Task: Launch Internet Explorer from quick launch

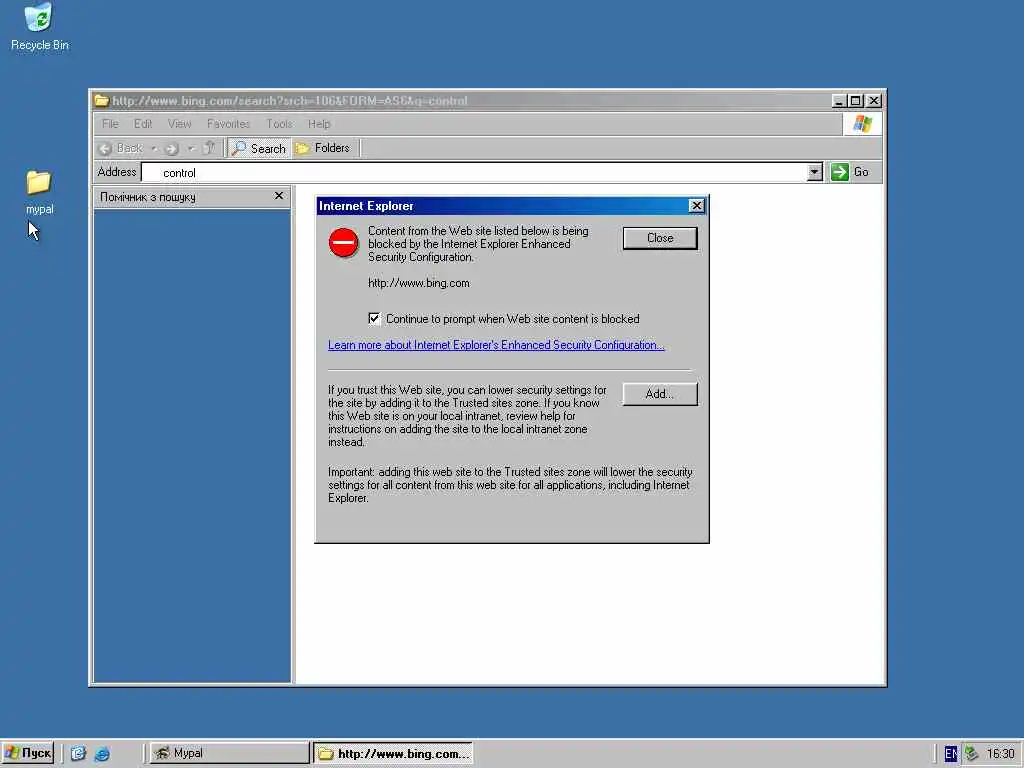Action: click(102, 753)
